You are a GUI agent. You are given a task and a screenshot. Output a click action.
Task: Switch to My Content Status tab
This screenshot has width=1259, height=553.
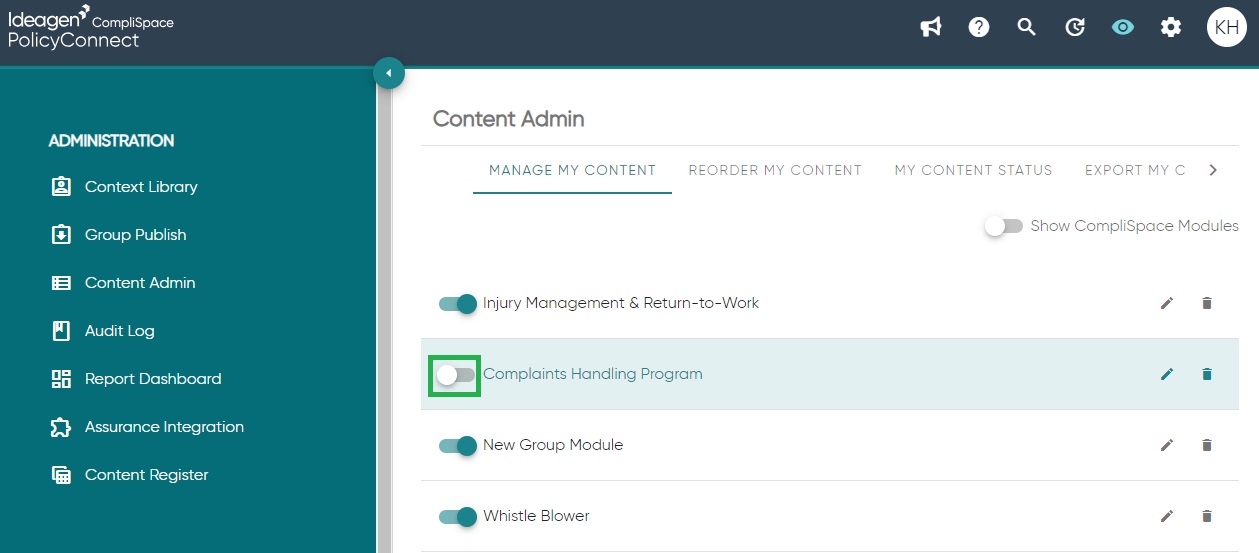(x=973, y=170)
